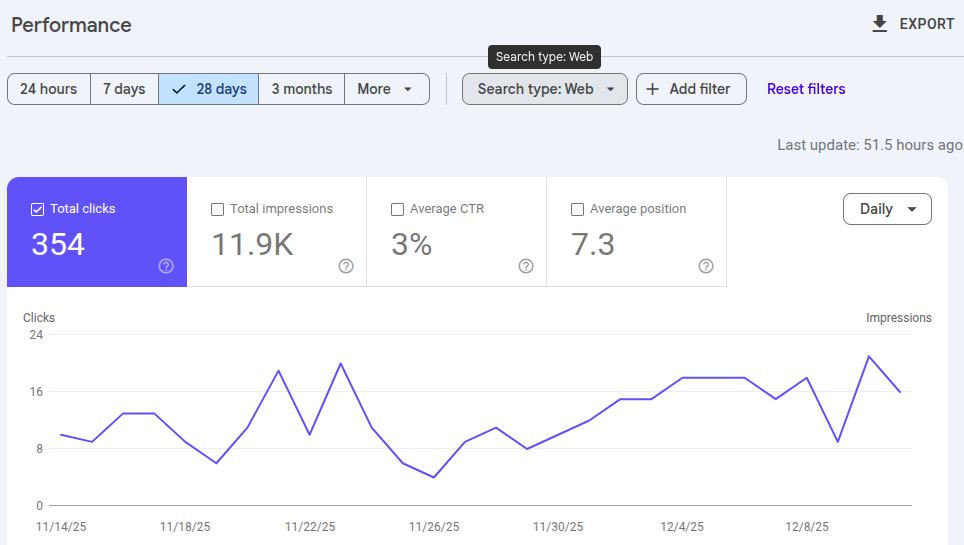This screenshot has height=545, width=964.
Task: Open help for Average CTR metric
Action: [526, 266]
